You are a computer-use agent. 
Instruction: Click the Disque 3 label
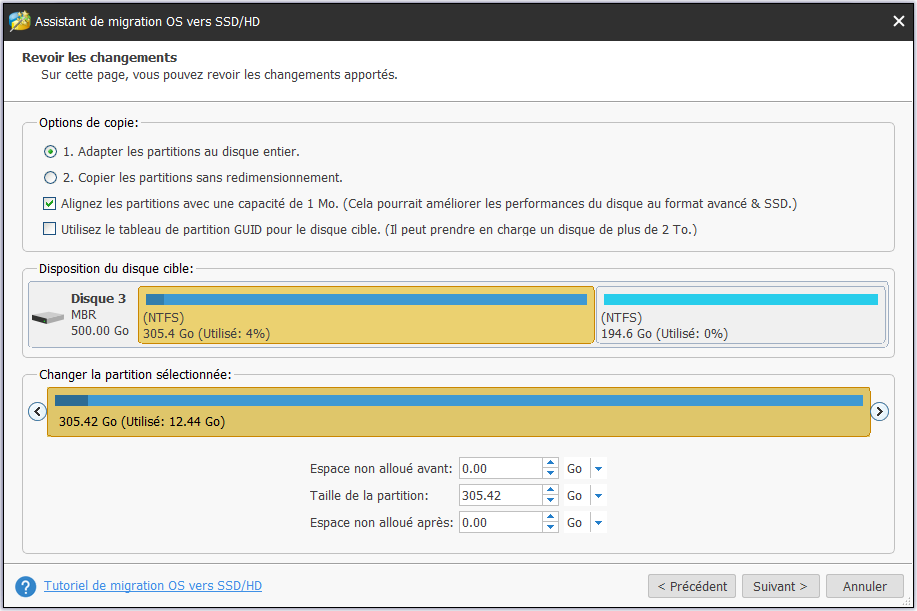(98, 299)
